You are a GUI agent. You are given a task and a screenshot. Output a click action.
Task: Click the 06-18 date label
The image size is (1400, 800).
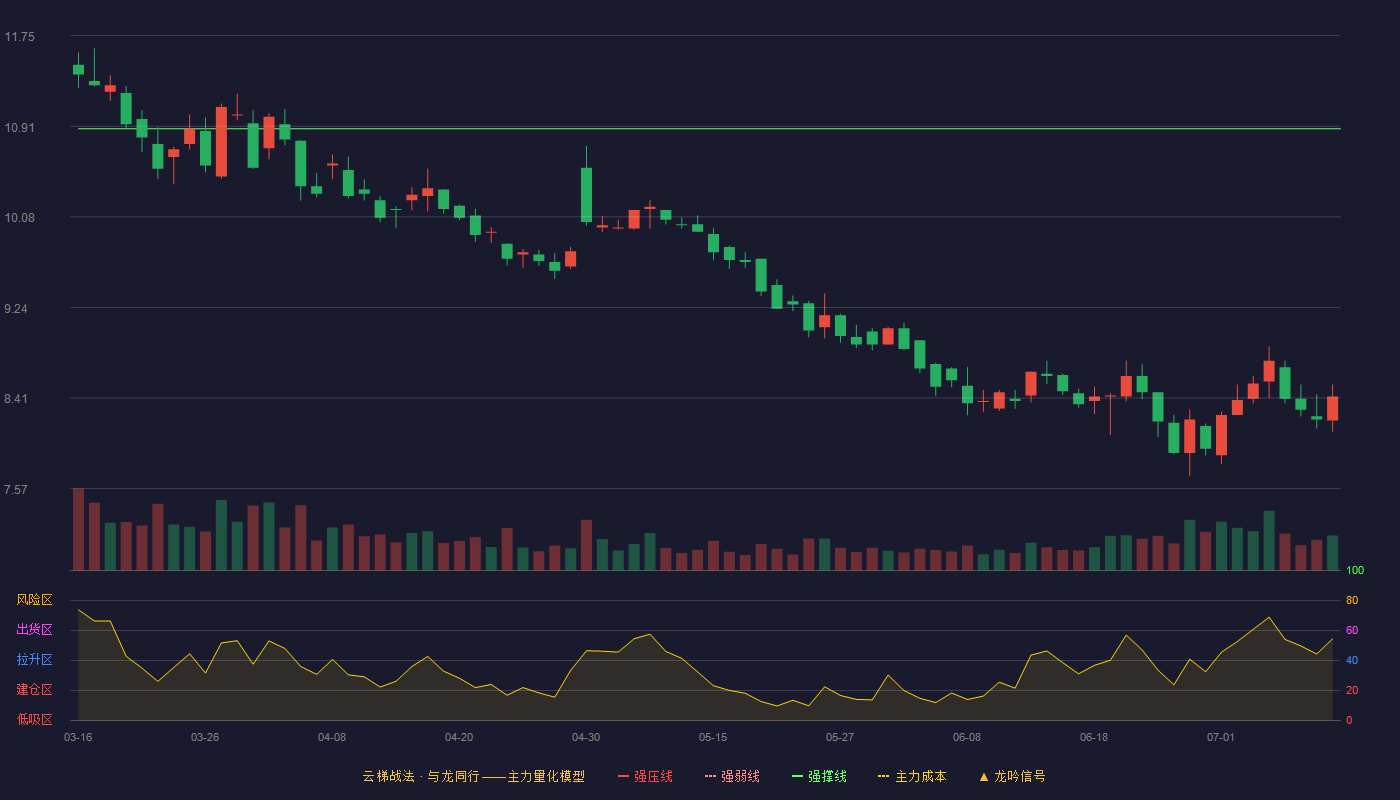pos(1094,737)
